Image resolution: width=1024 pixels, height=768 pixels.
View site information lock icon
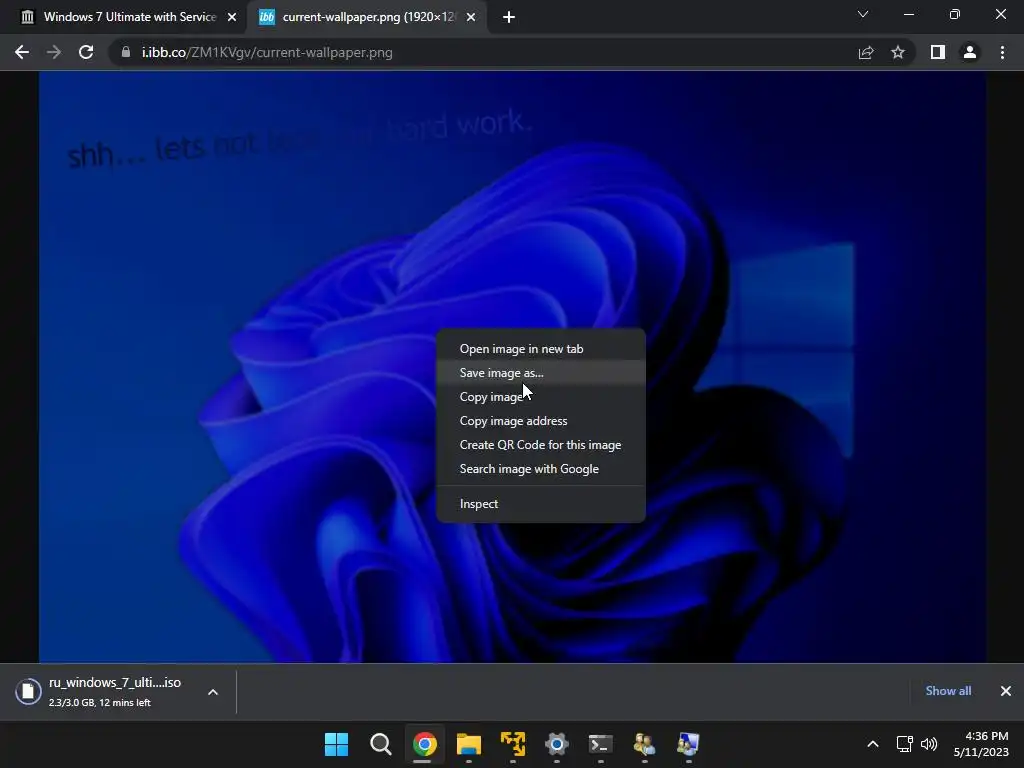click(x=125, y=52)
